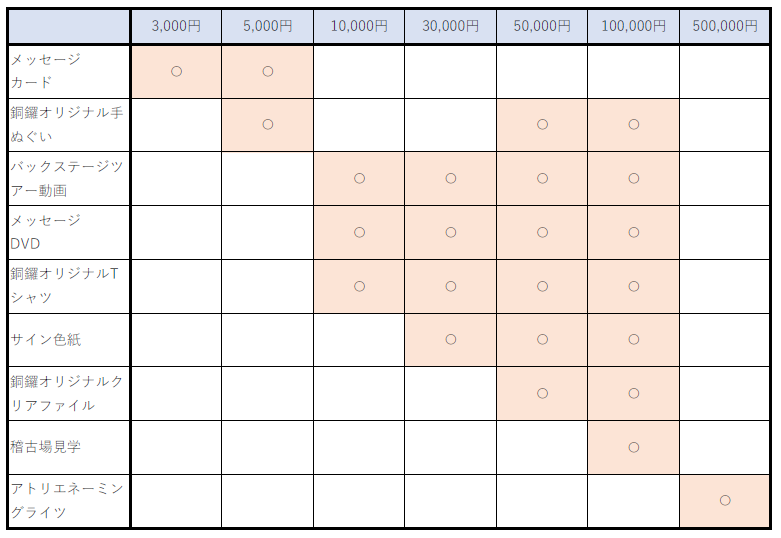Image resolution: width=781 pixels, height=538 pixels.
Task: Click the 10,000円 column header
Action: [x=359, y=27]
